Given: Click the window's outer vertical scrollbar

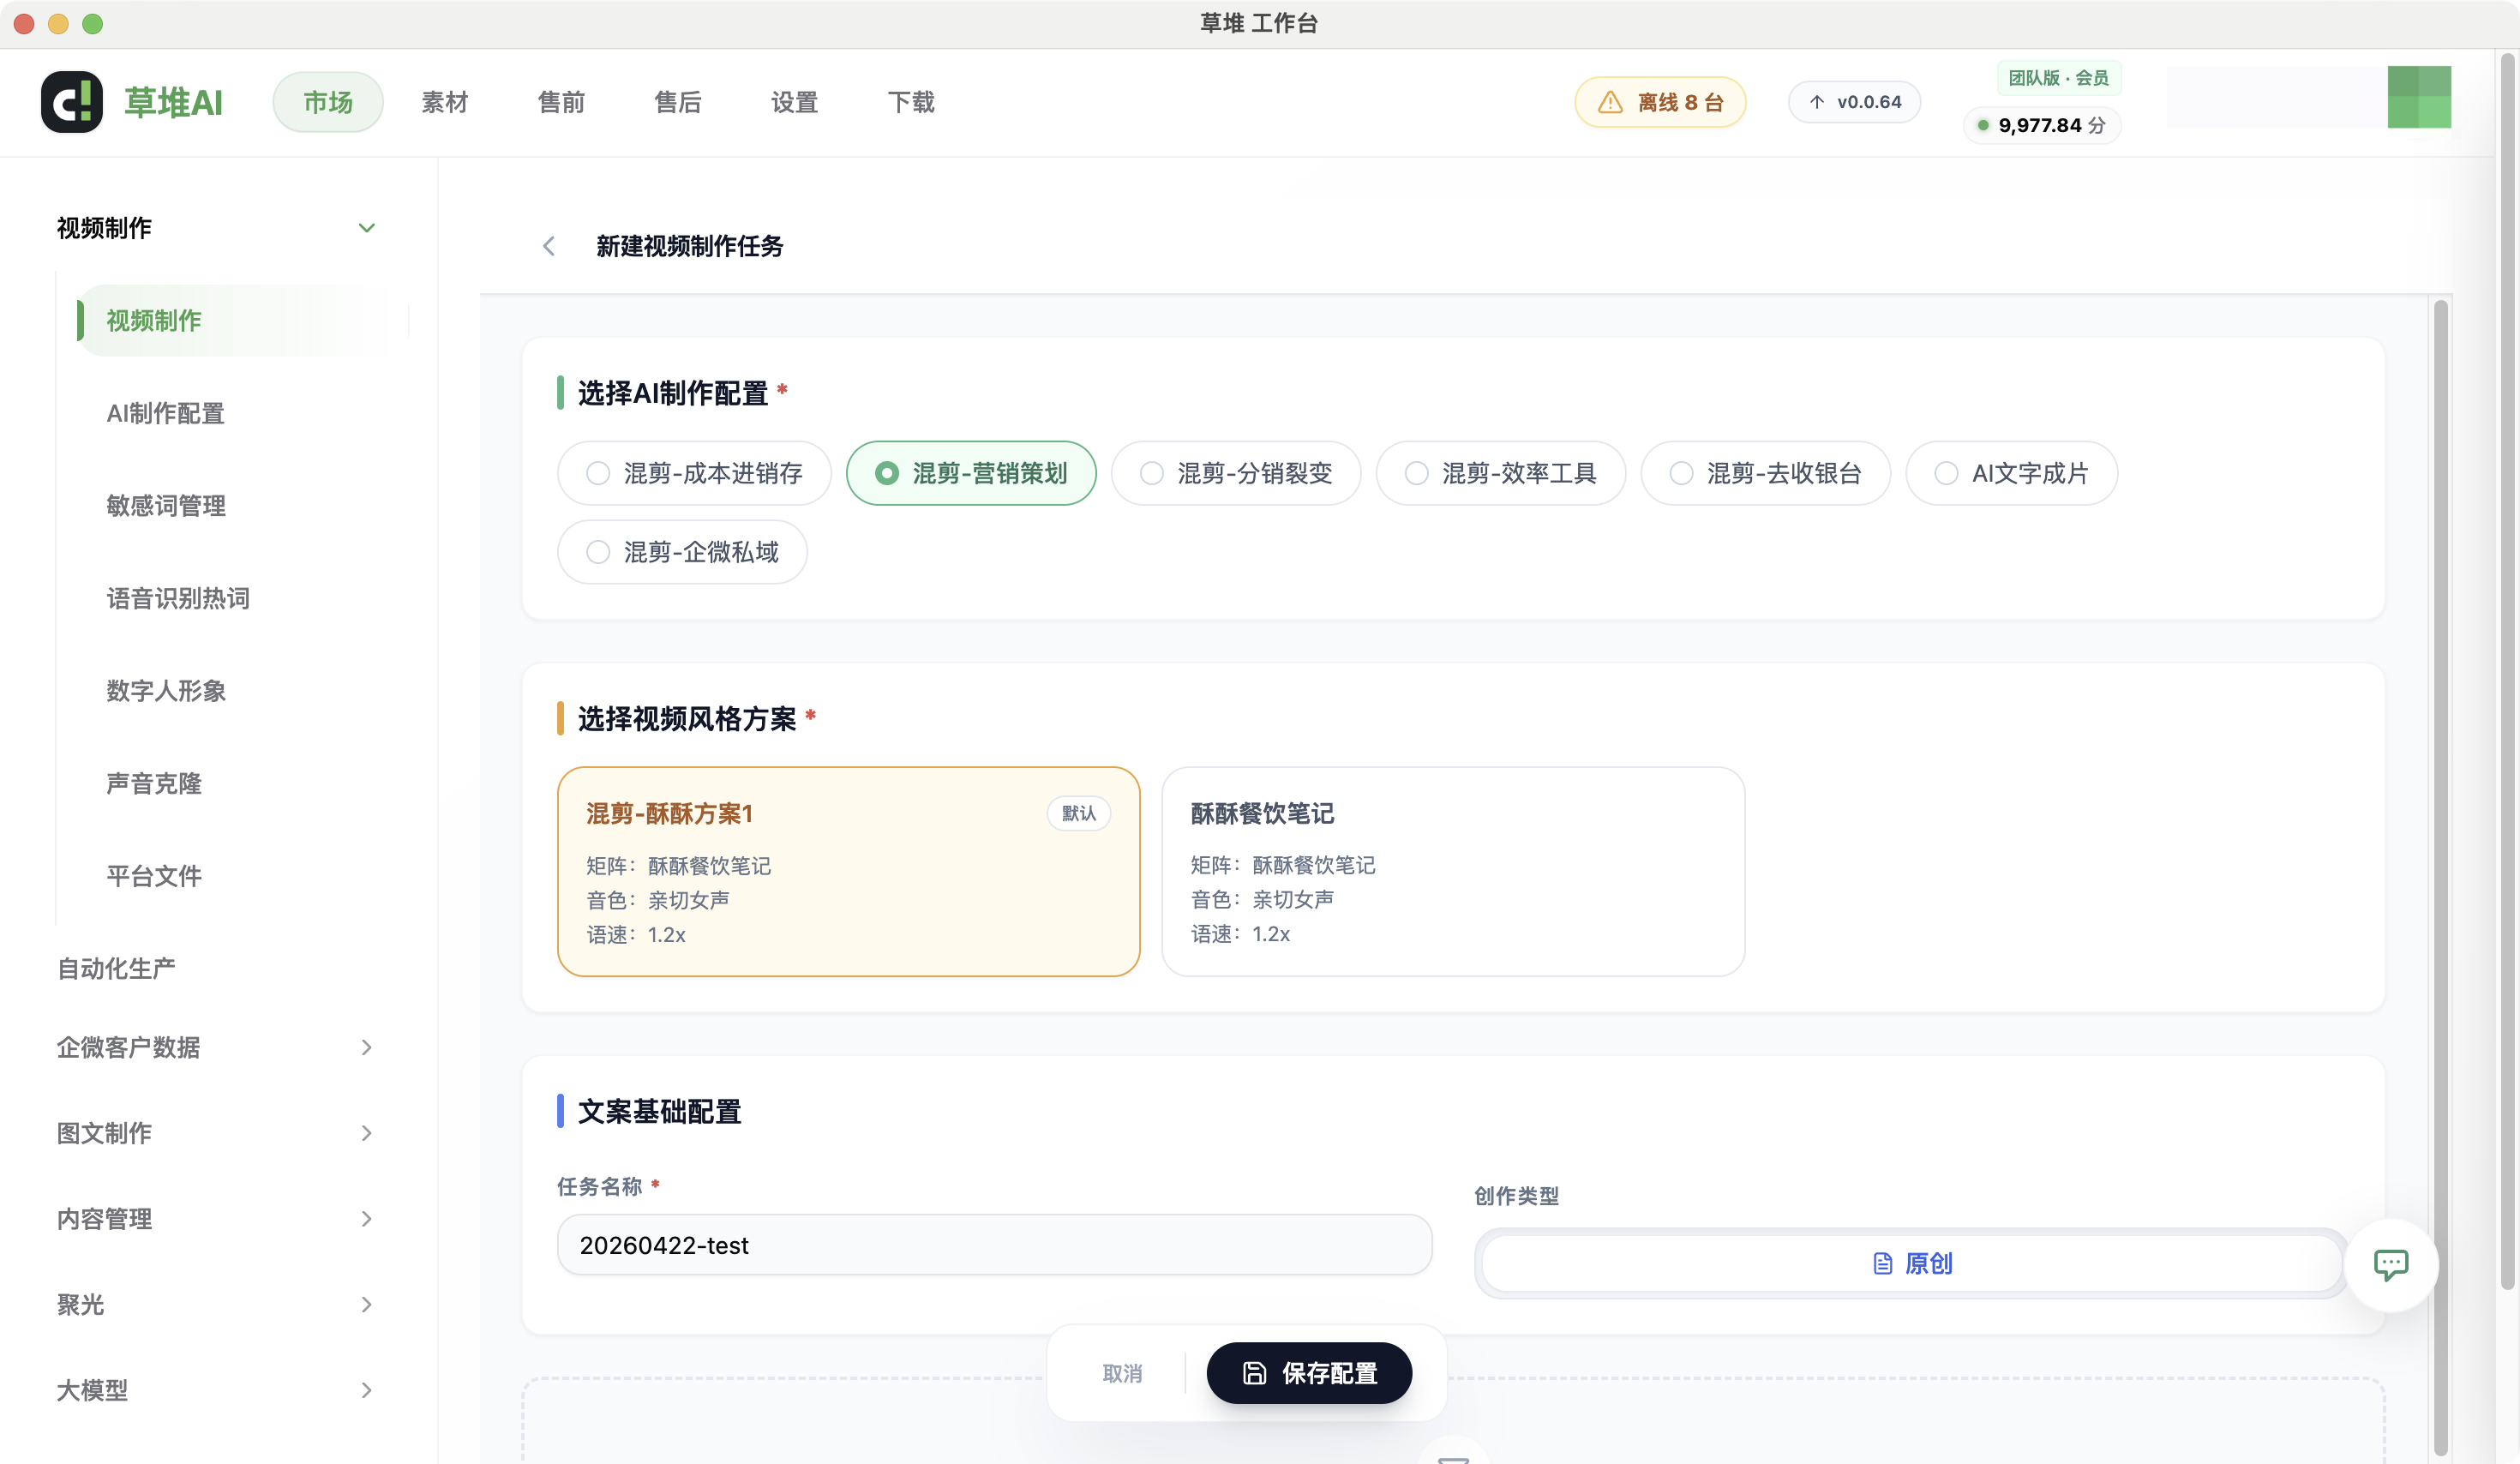Looking at the screenshot, I should click(x=2507, y=670).
